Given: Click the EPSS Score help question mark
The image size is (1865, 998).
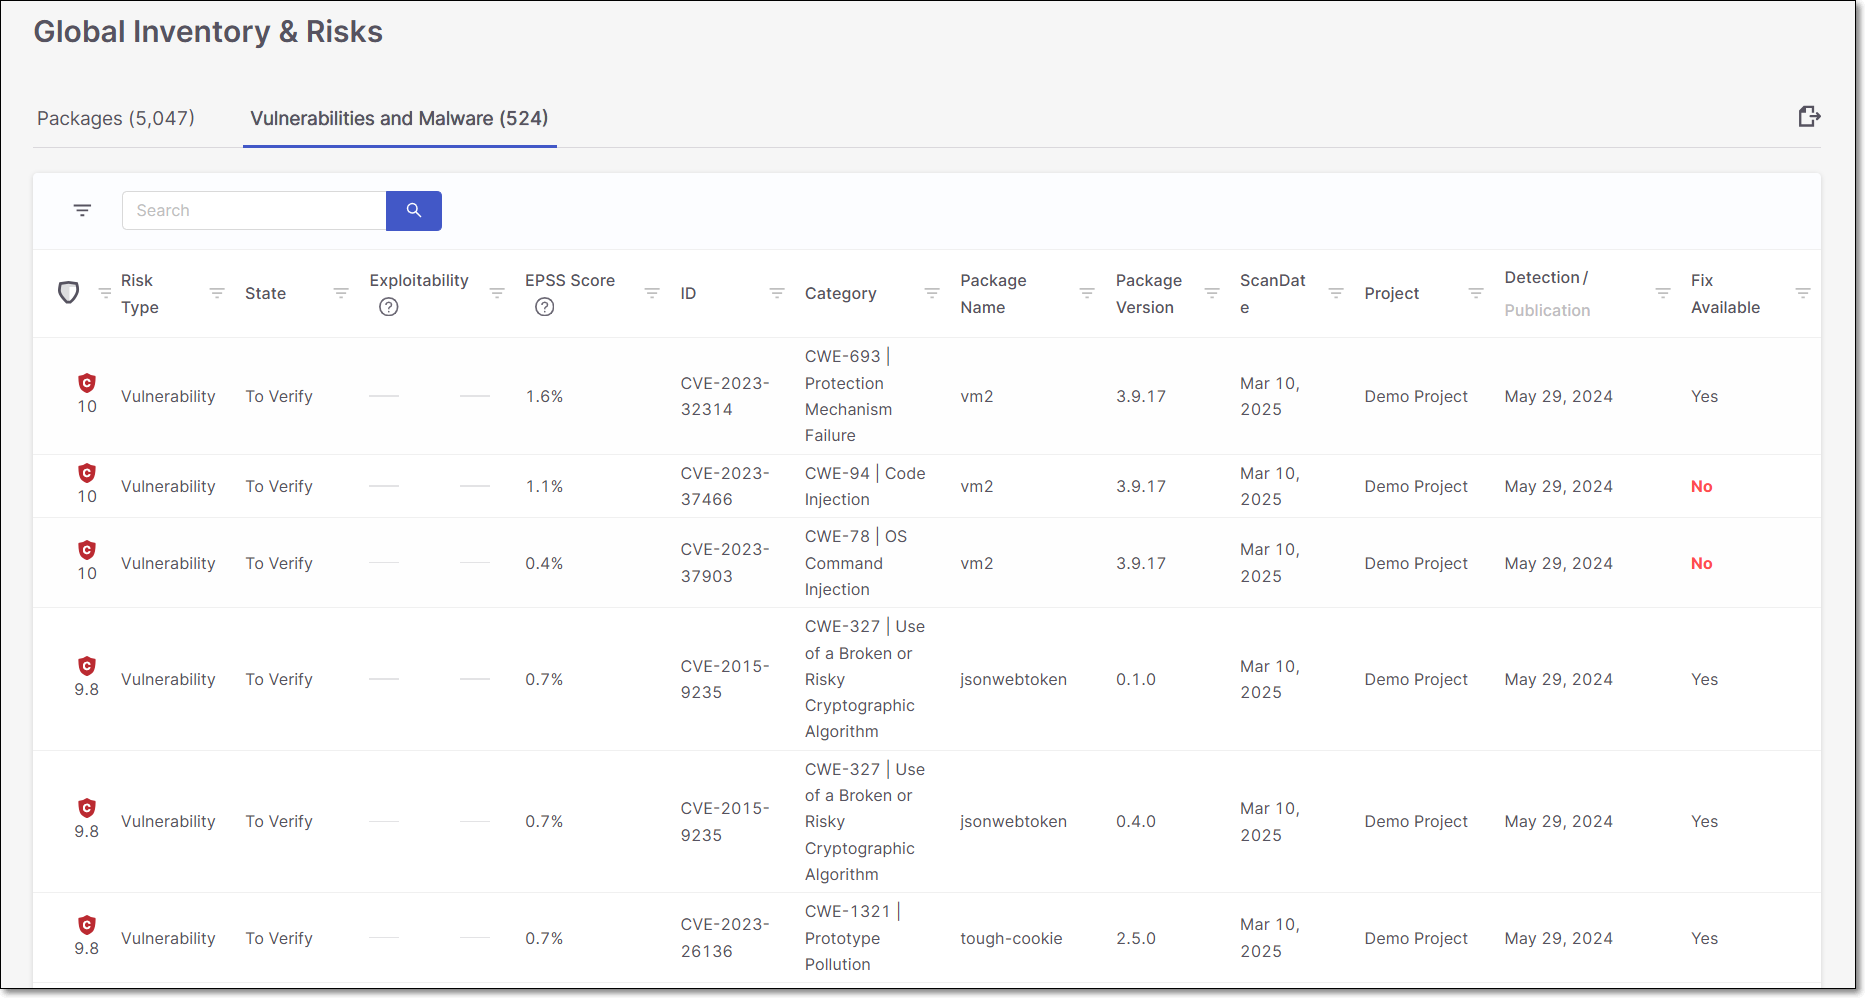Looking at the screenshot, I should coord(545,307).
